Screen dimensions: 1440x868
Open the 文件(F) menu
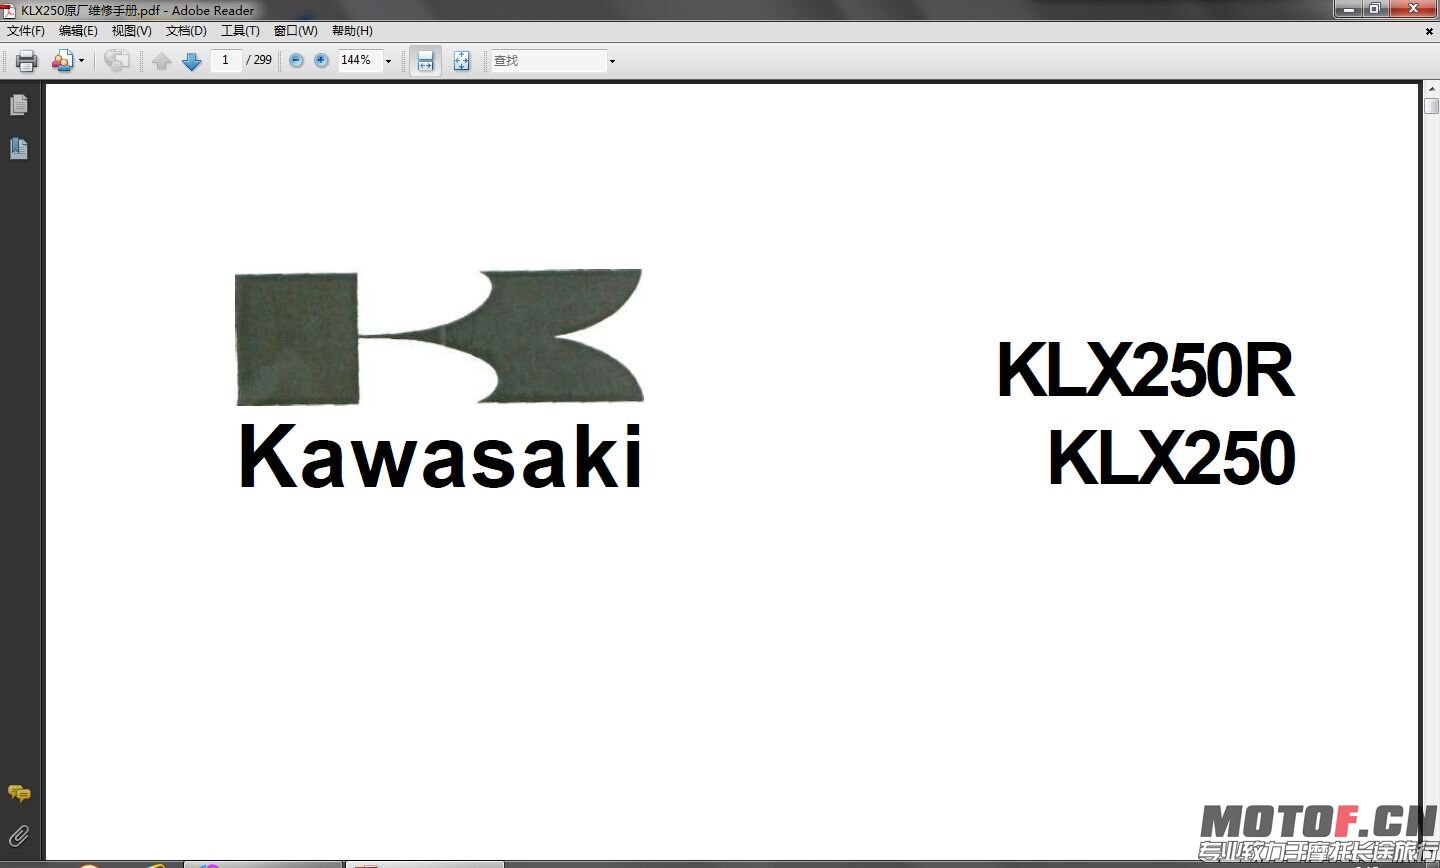26,31
